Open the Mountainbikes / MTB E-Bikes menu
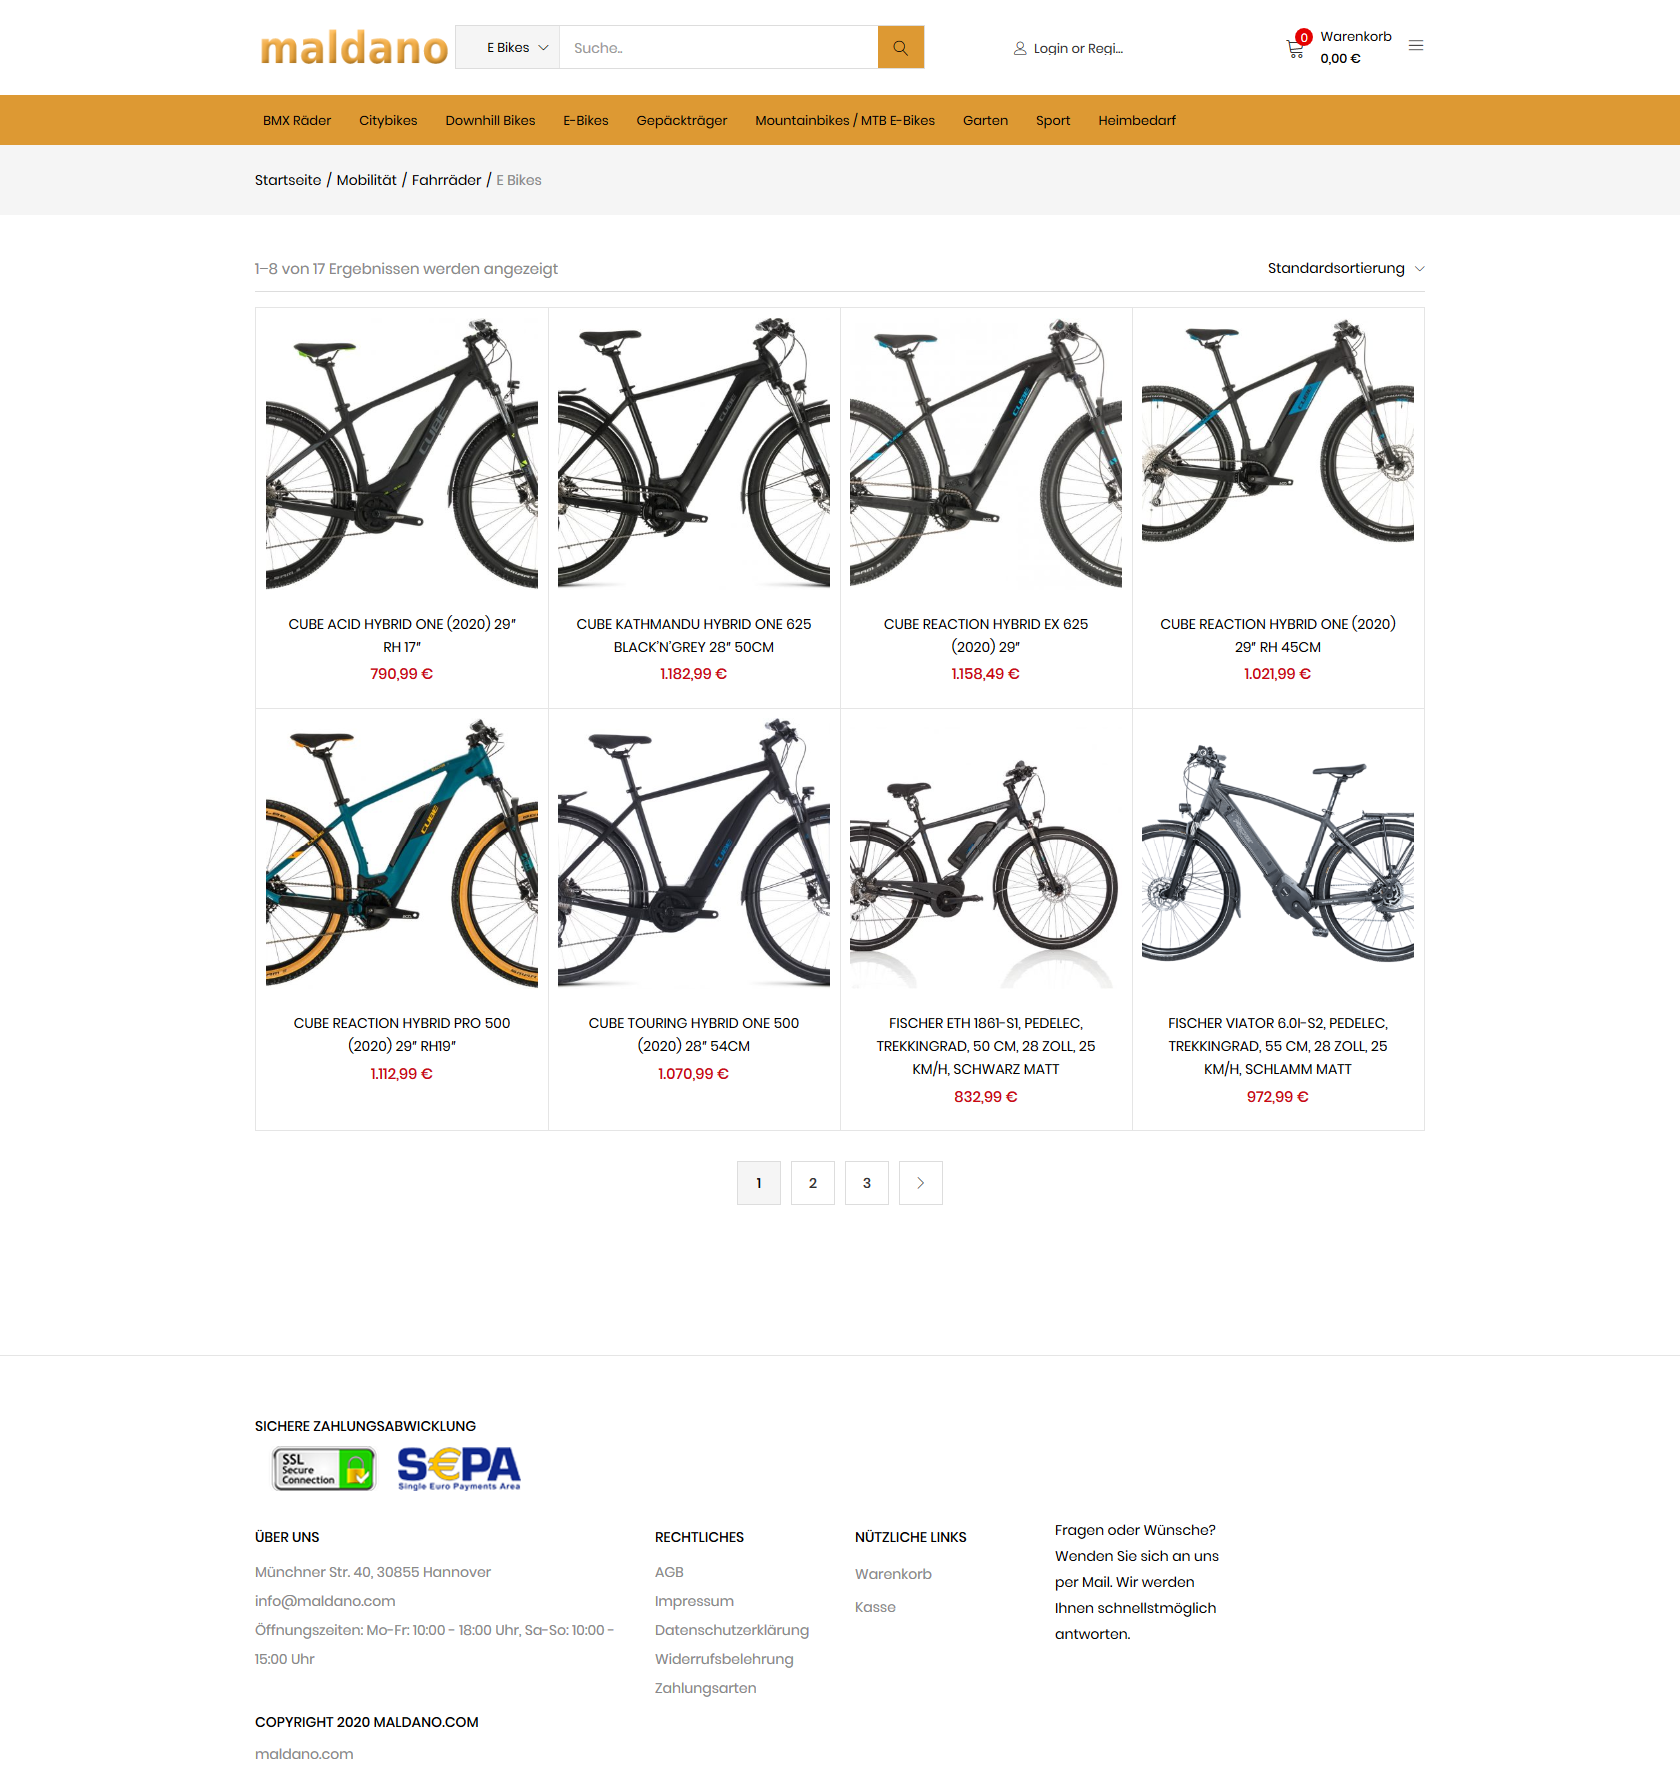Image resolution: width=1680 pixels, height=1765 pixels. point(845,120)
